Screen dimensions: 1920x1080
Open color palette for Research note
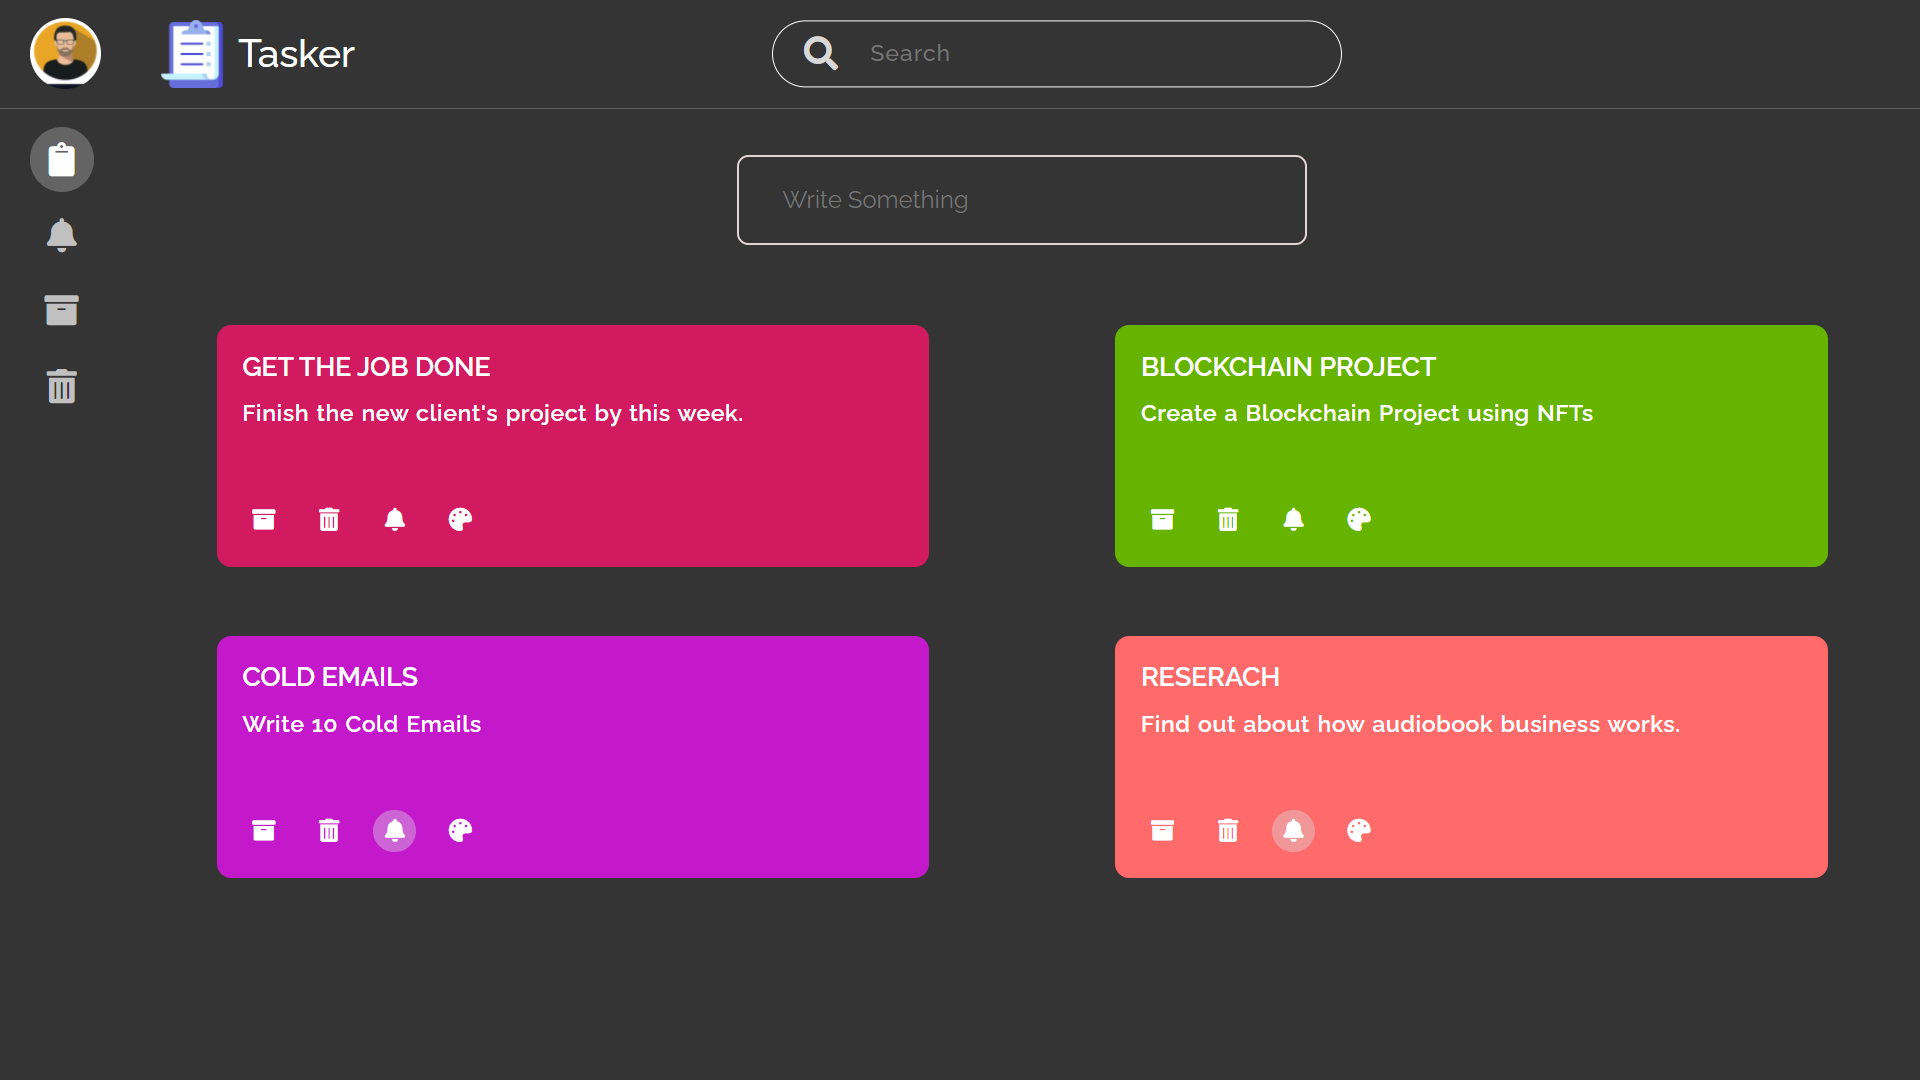click(x=1359, y=830)
